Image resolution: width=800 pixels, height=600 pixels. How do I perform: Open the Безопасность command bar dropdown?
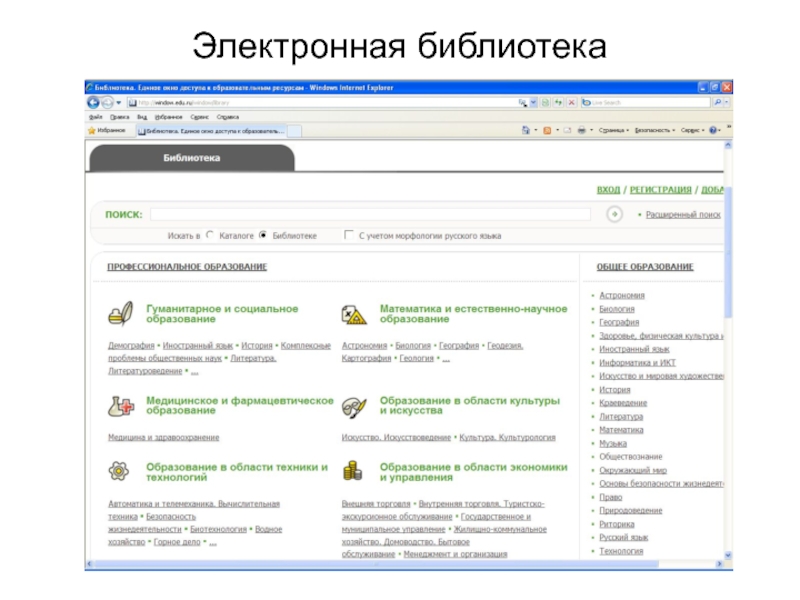tap(655, 131)
